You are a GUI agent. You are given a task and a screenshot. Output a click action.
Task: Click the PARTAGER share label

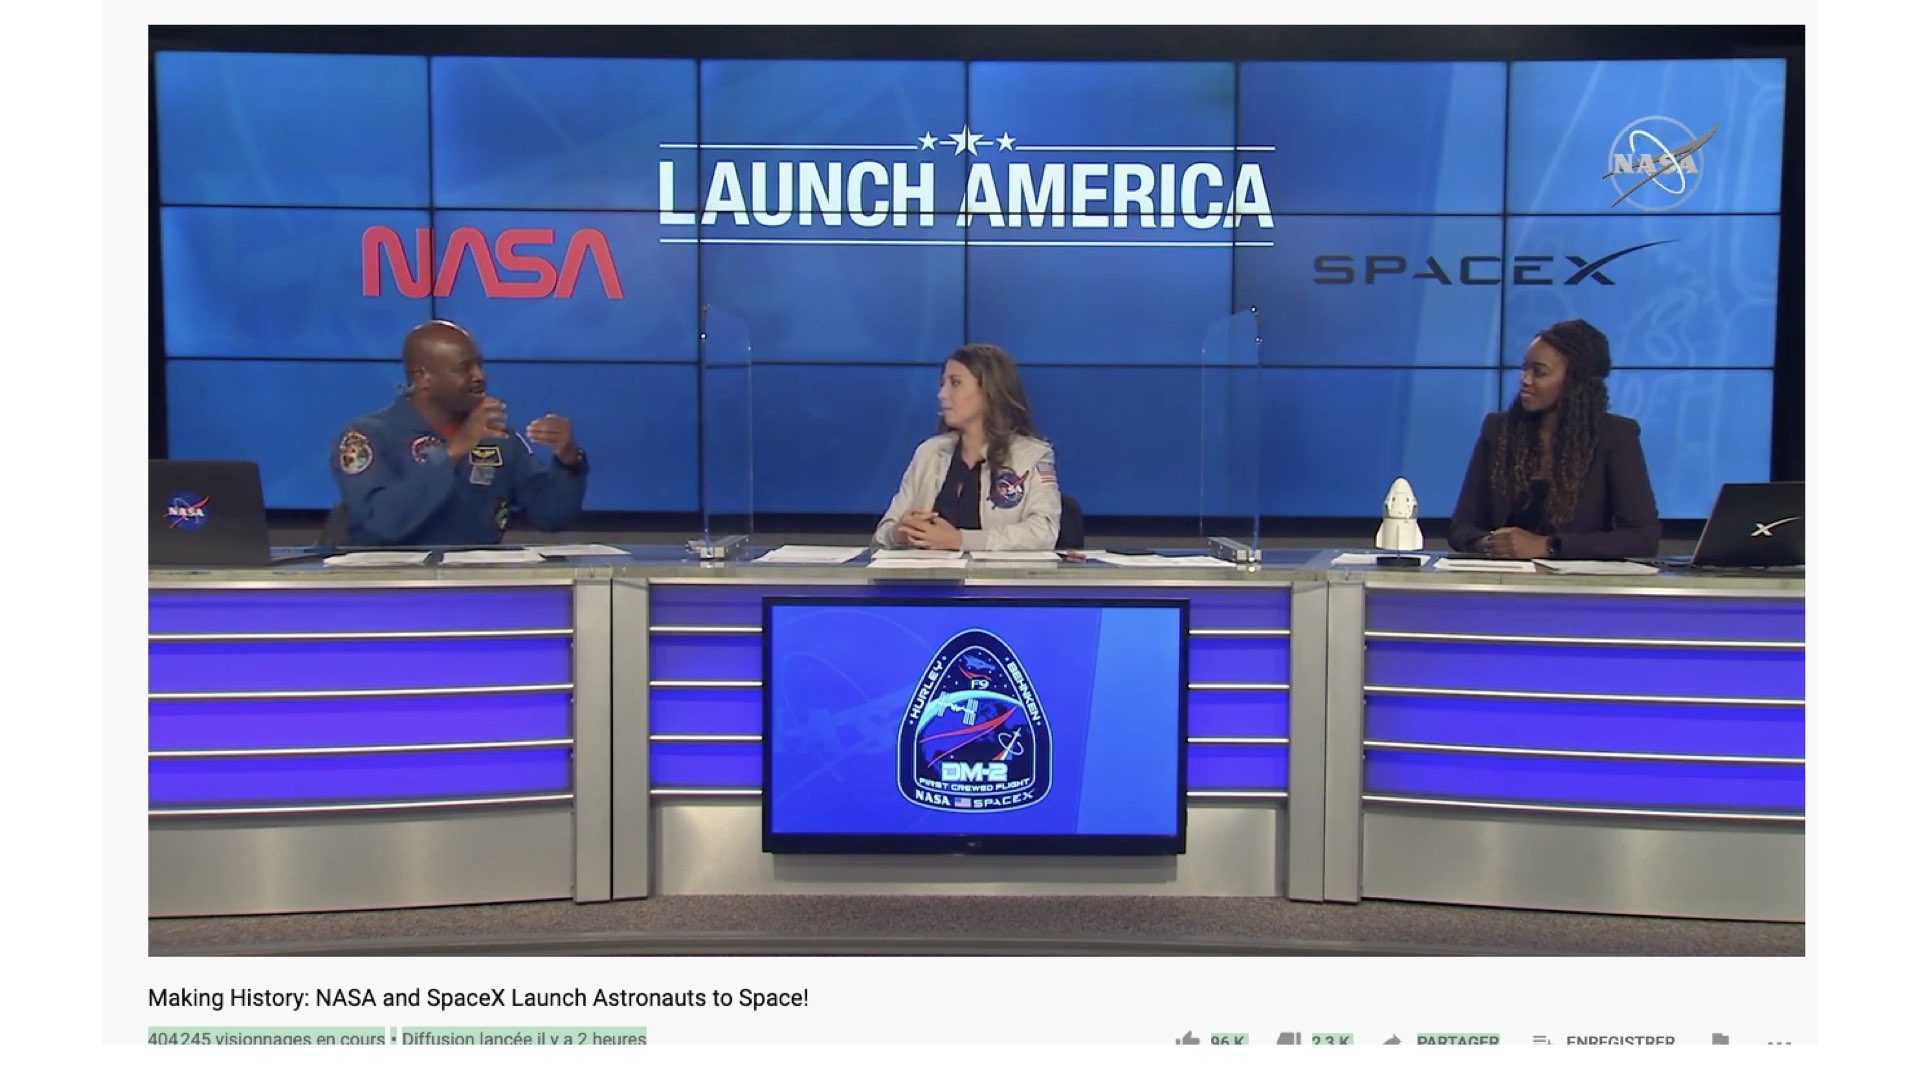(1457, 1040)
